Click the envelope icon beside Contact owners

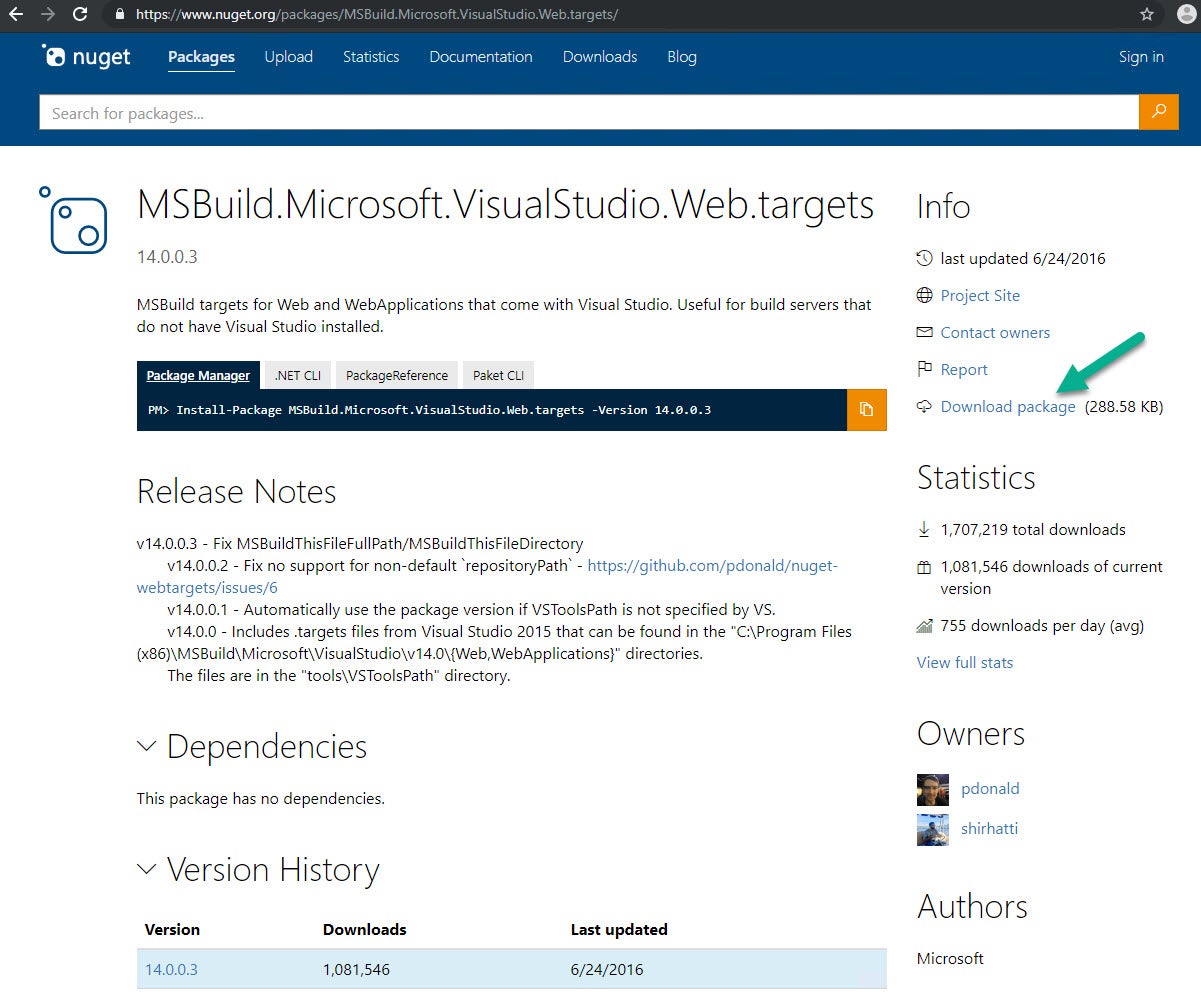924,332
